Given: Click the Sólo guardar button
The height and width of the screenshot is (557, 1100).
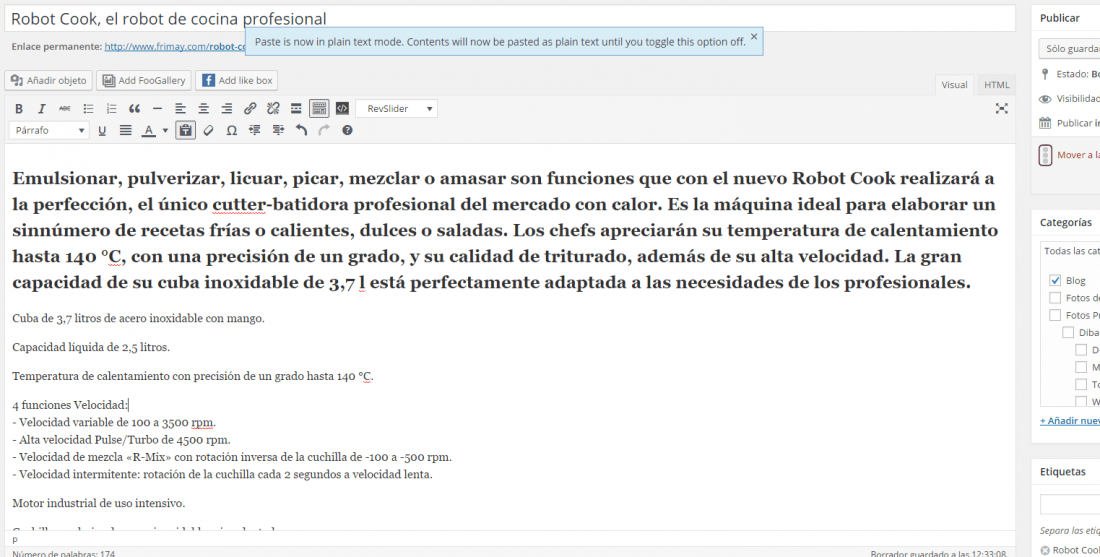Looking at the screenshot, I should [1069, 48].
